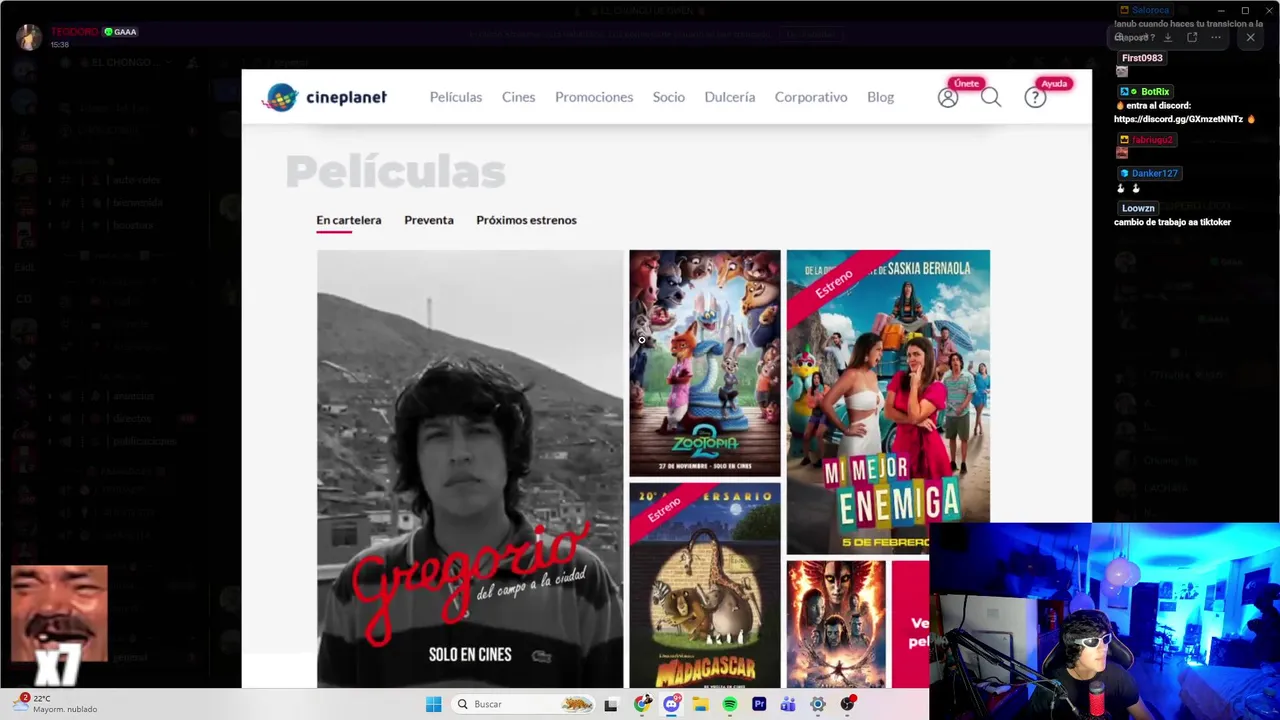Image resolution: width=1280 pixels, height=720 pixels.
Task: Open OBS Studio from the taskbar
Action: coord(848,704)
